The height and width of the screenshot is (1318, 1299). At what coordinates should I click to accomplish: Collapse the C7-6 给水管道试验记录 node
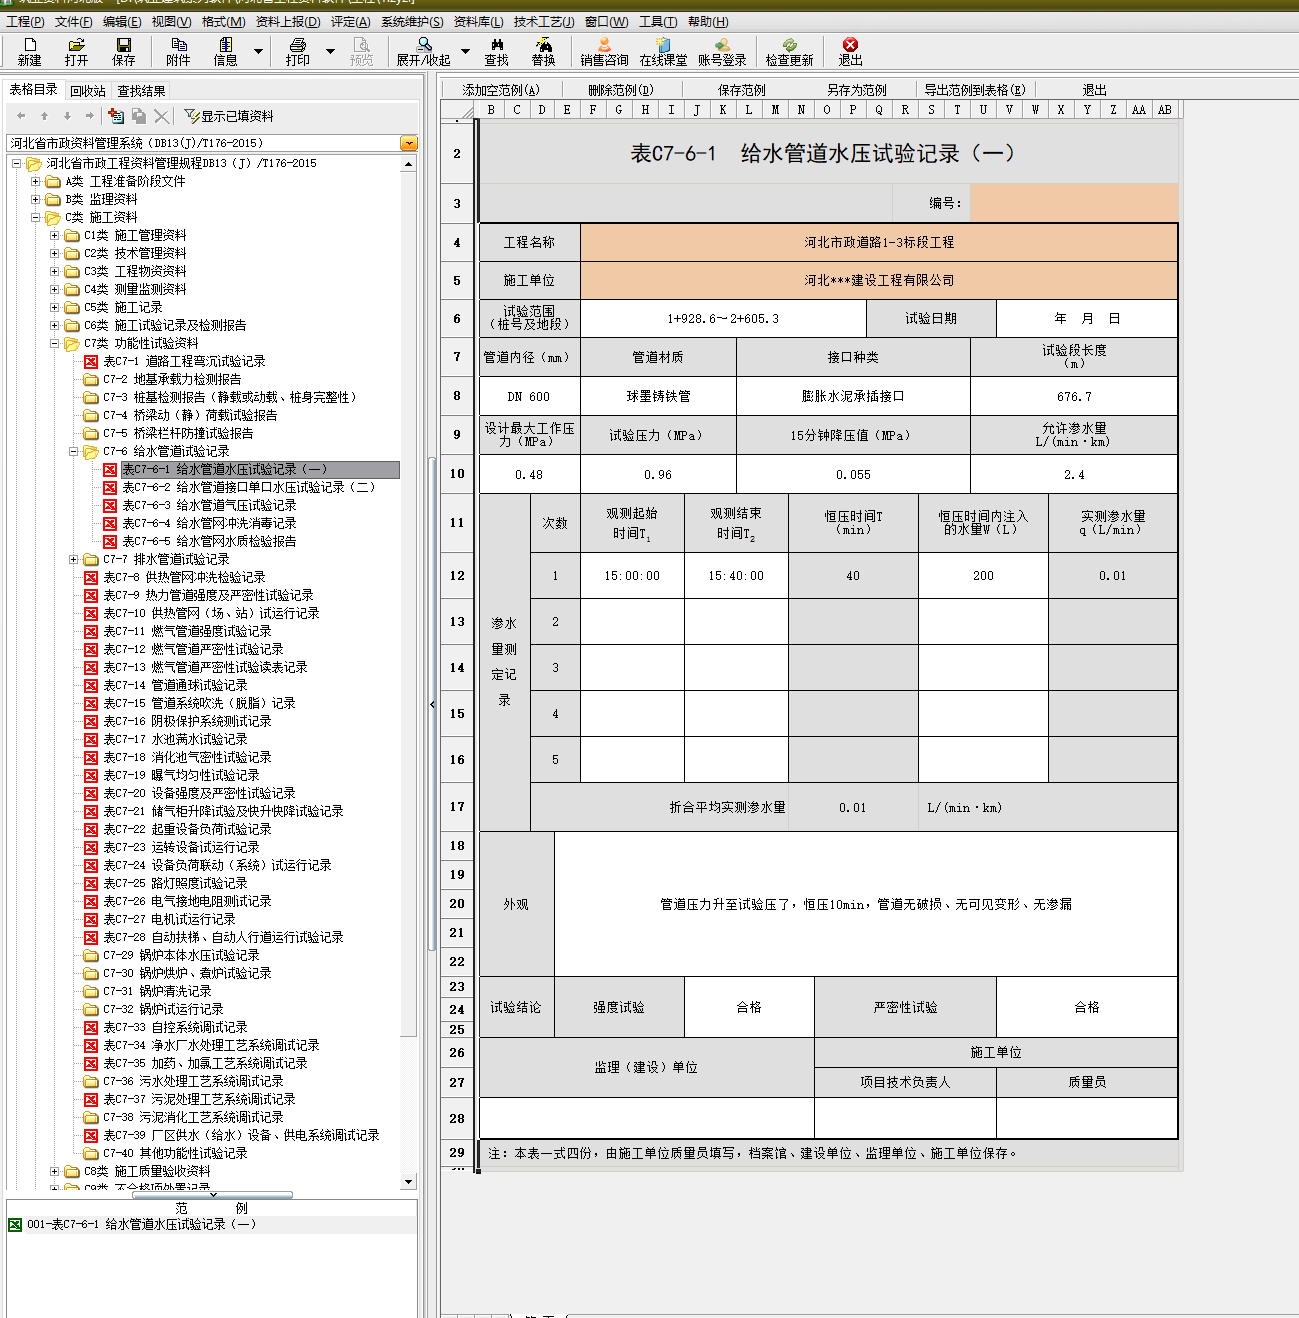(73, 451)
